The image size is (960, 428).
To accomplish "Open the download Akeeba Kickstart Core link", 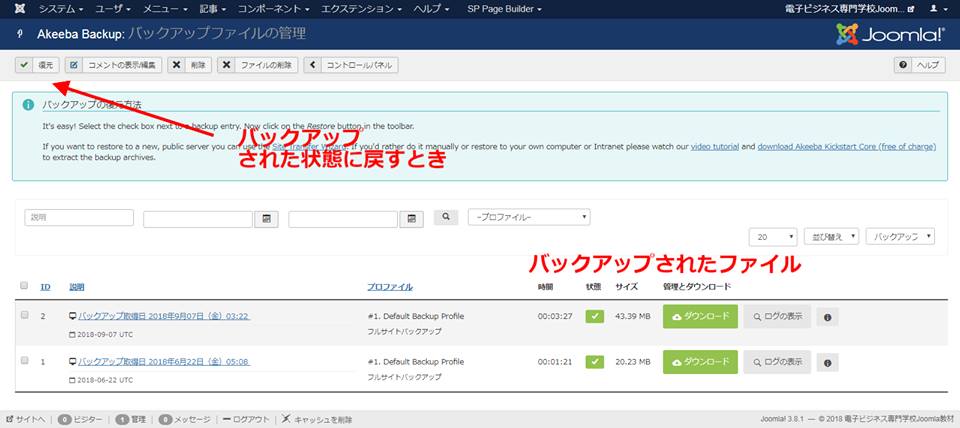I will 847,147.
